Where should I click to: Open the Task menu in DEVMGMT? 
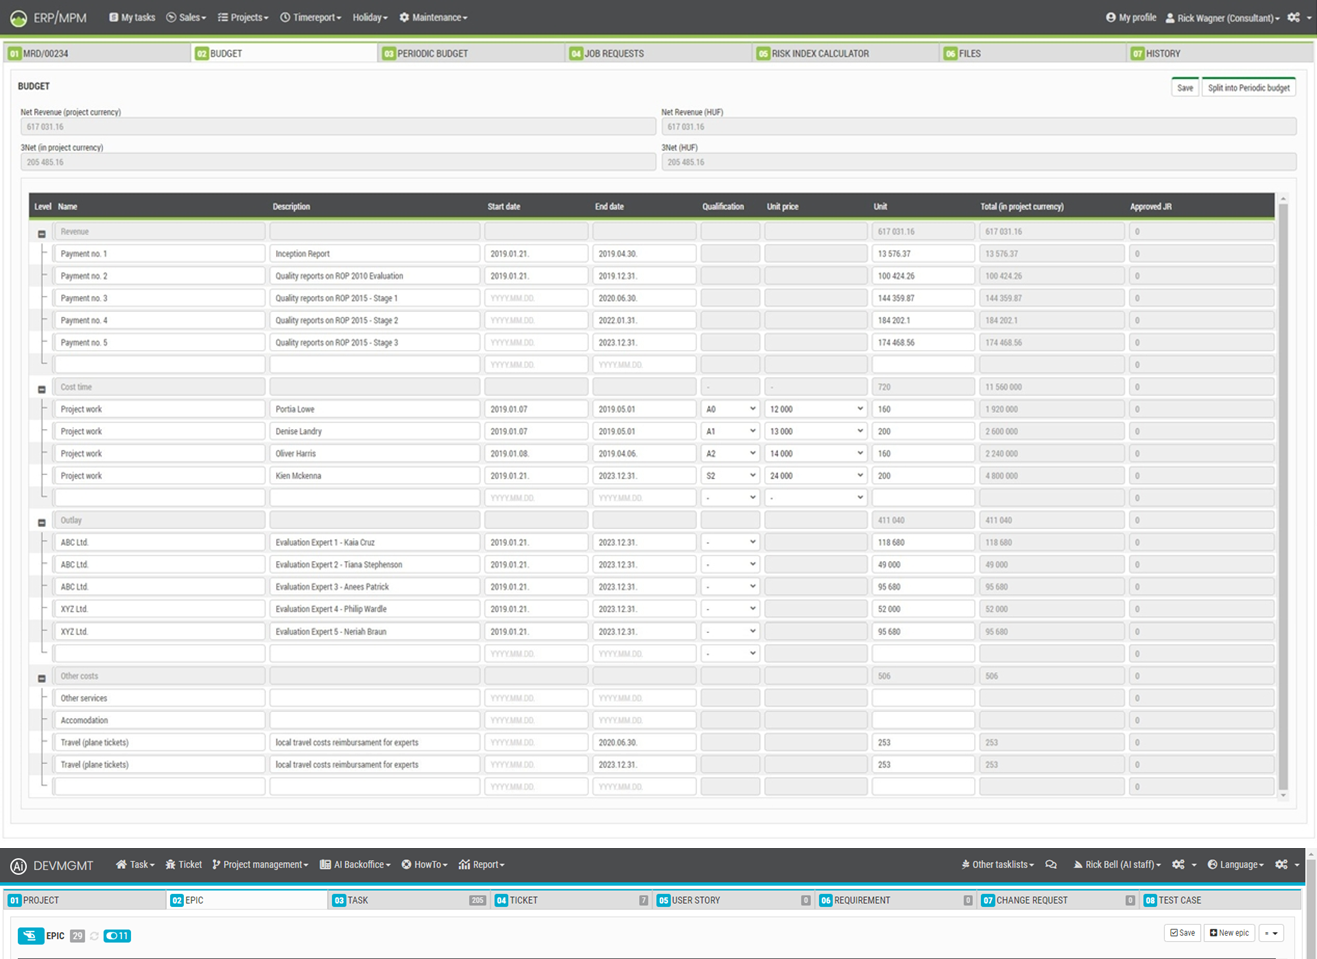[135, 865]
